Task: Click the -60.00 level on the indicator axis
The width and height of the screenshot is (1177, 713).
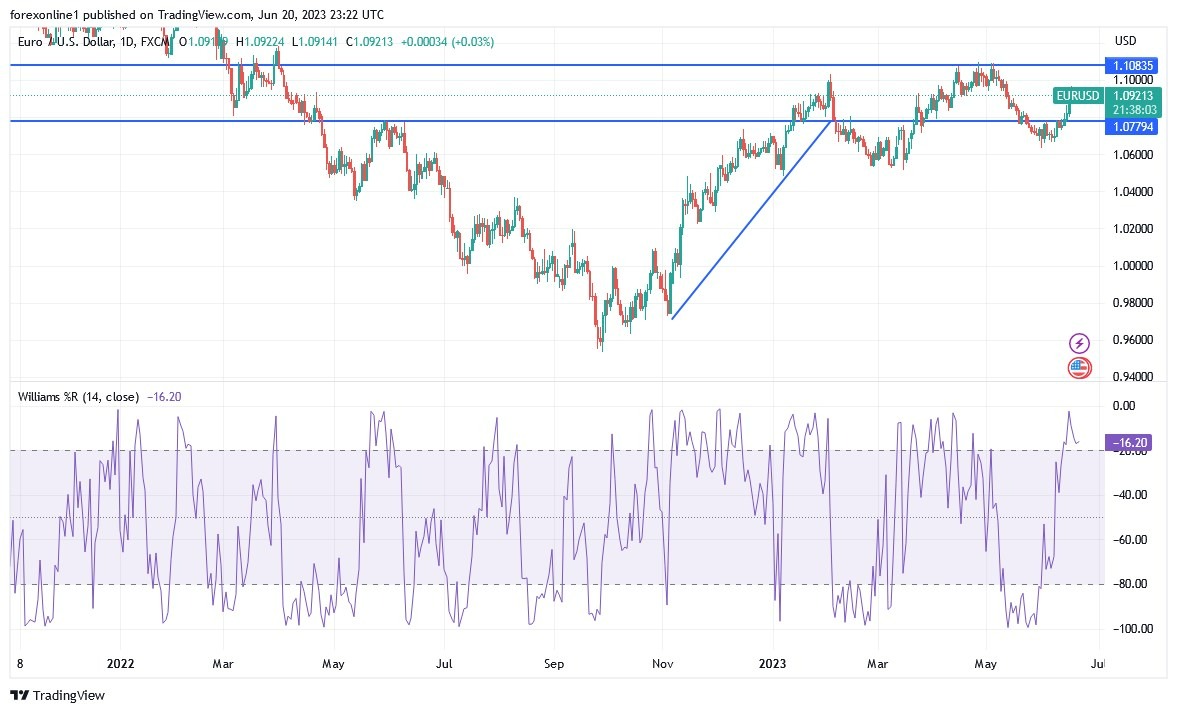Action: point(1130,540)
